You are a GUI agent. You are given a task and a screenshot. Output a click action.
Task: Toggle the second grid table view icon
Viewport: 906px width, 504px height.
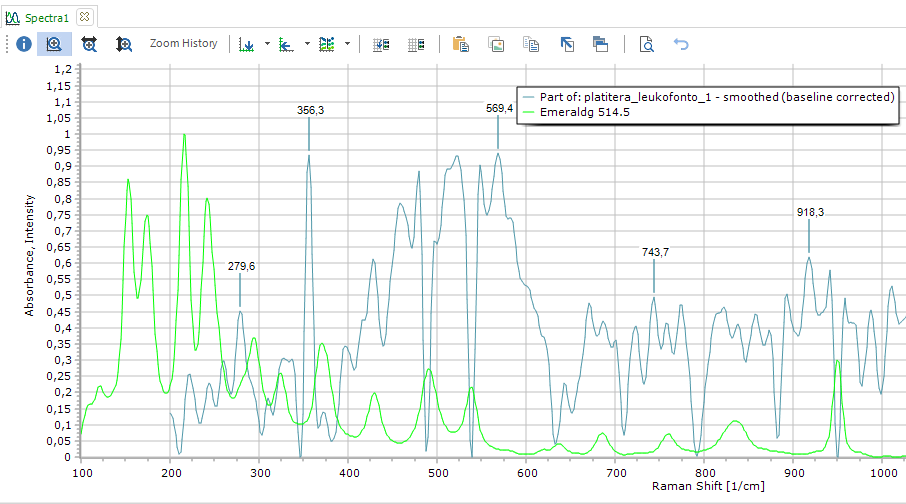pyautogui.click(x=416, y=44)
